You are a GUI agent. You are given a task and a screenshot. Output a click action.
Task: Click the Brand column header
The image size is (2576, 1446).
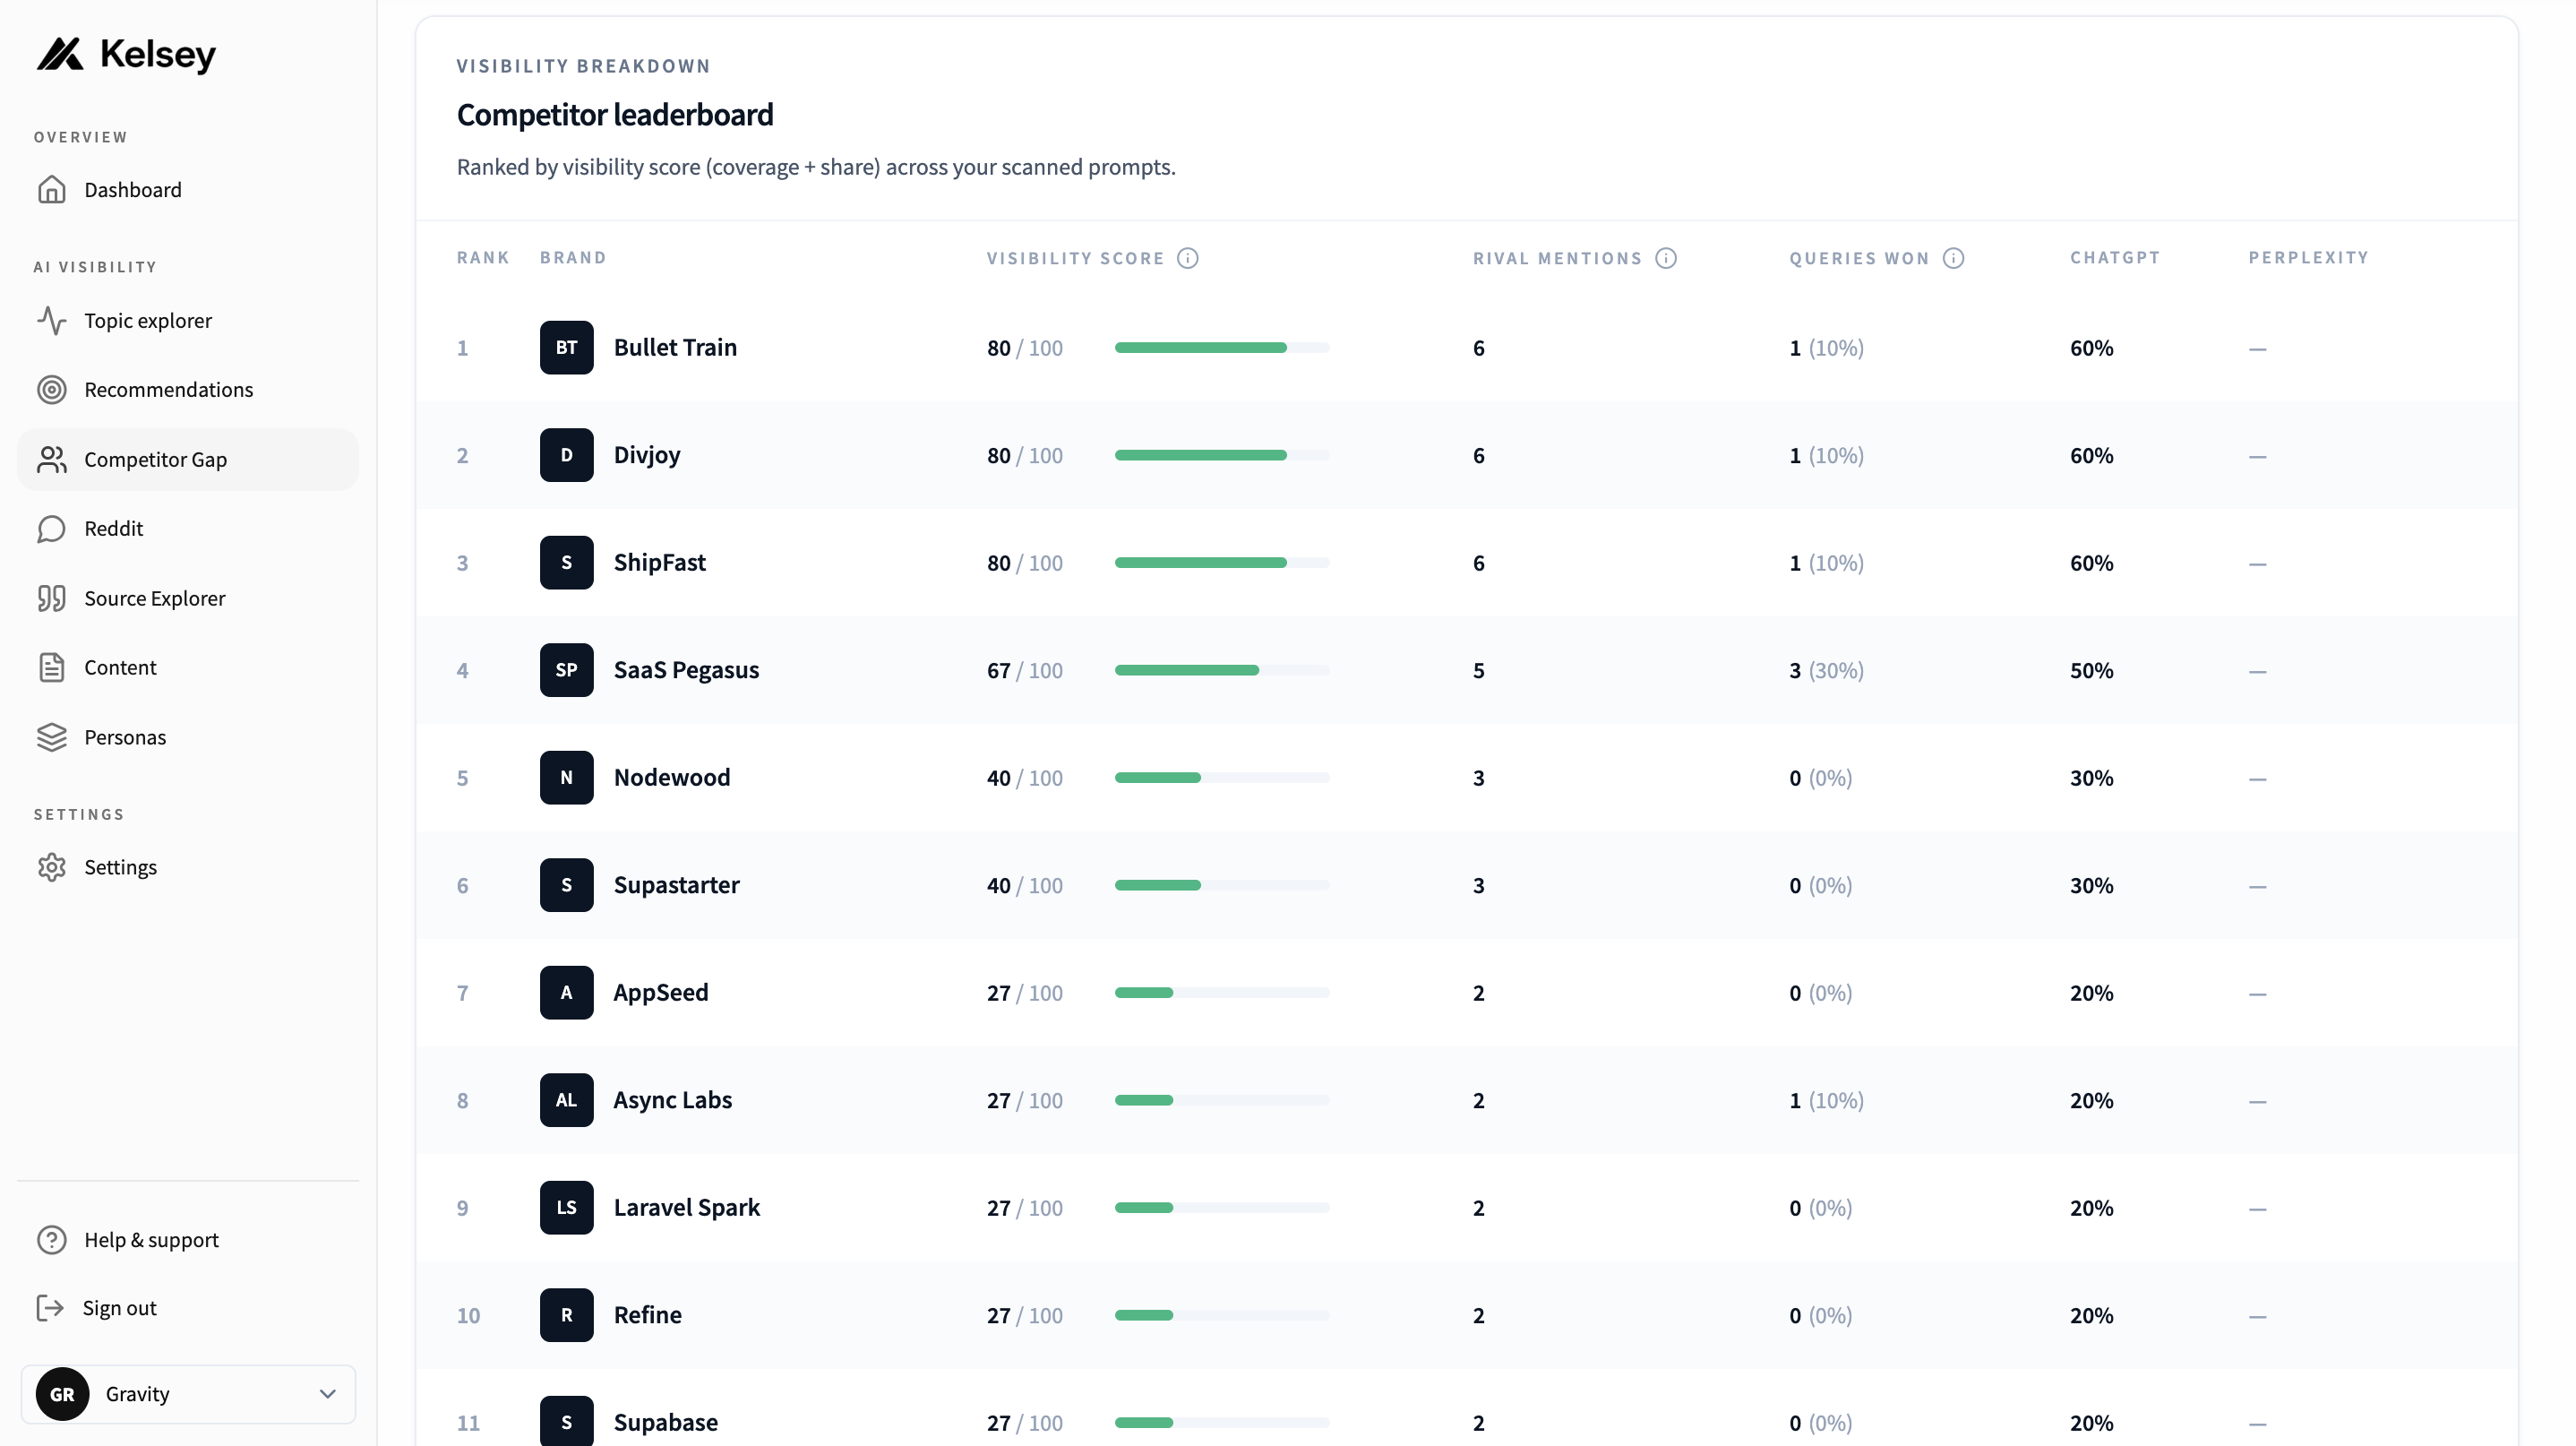pos(573,258)
